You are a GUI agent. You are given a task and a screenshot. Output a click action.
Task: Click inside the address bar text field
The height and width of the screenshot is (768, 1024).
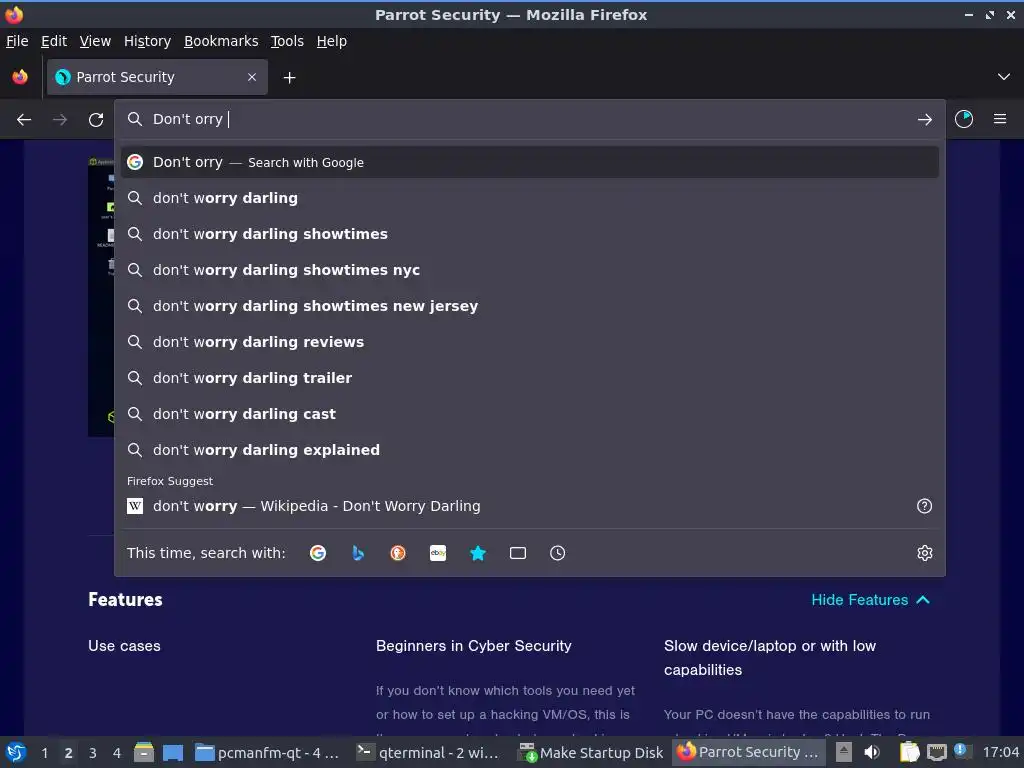click(x=529, y=119)
